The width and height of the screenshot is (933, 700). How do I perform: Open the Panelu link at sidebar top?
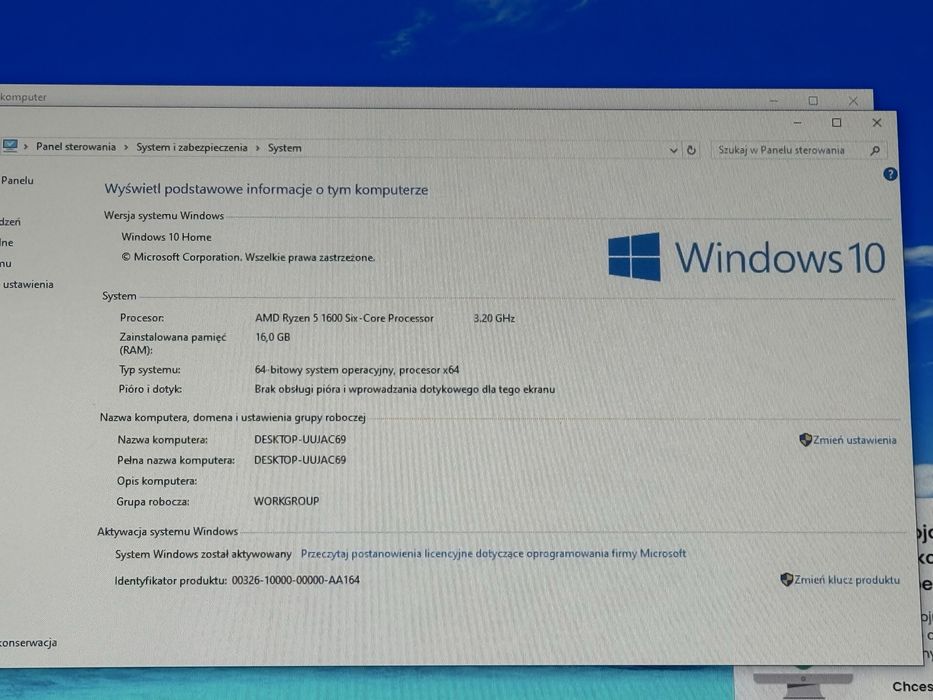(x=17, y=180)
